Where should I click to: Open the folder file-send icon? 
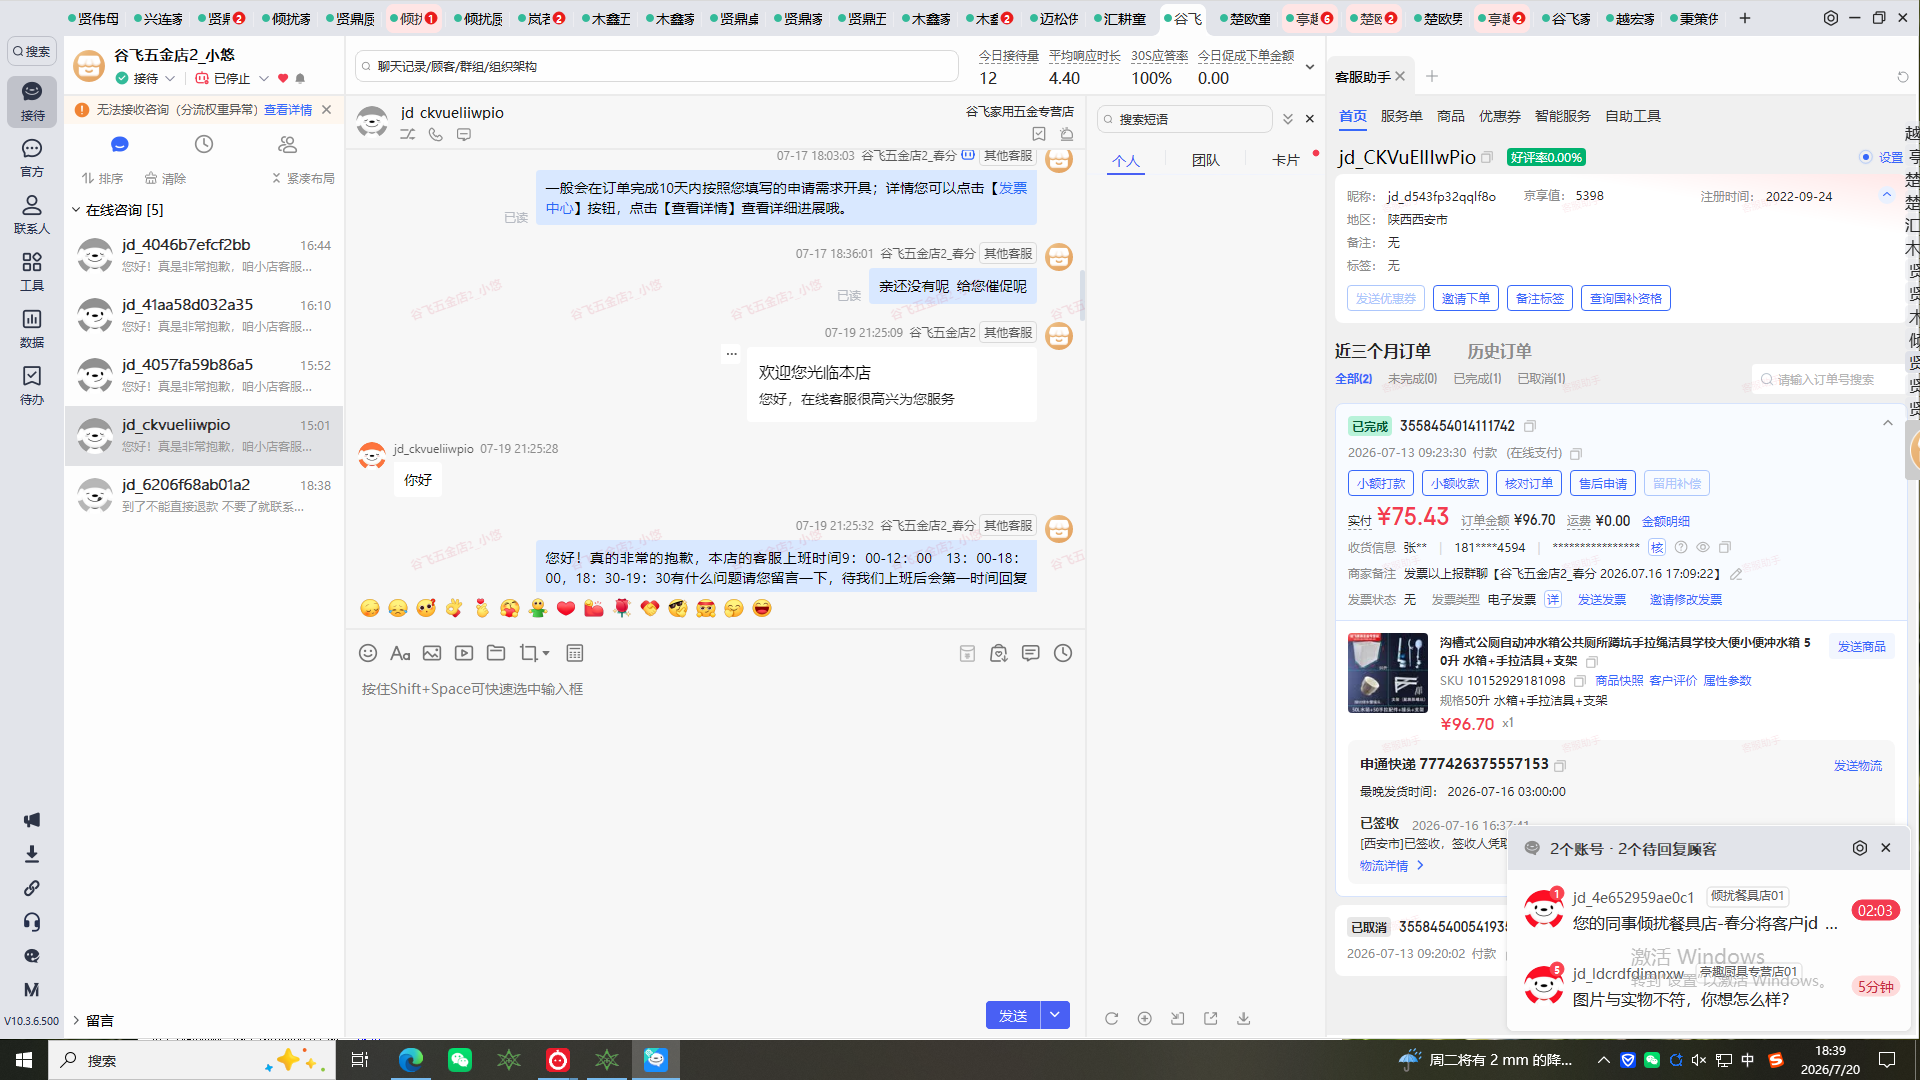click(496, 653)
